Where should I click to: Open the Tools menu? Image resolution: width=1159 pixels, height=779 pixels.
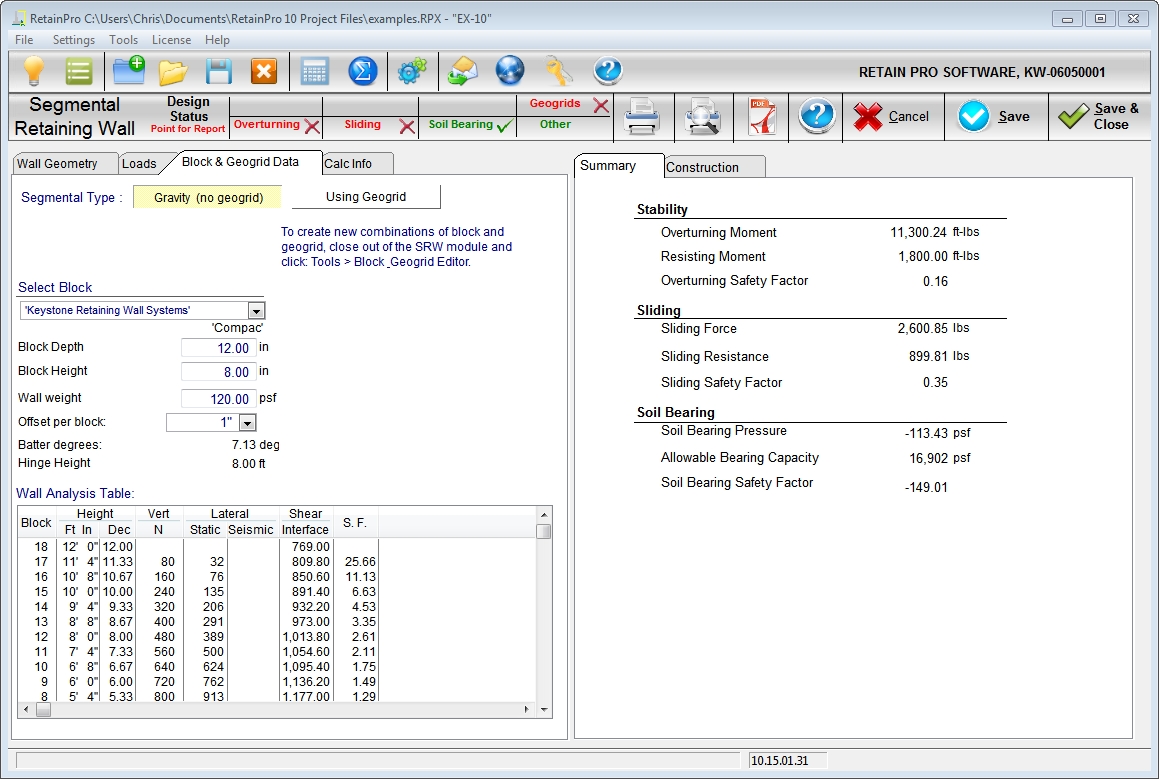pos(124,40)
